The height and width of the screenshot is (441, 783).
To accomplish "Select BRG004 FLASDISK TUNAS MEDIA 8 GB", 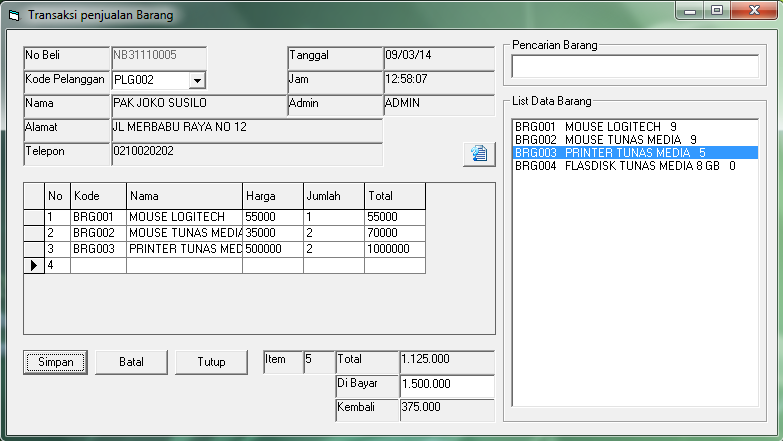I will (635, 166).
